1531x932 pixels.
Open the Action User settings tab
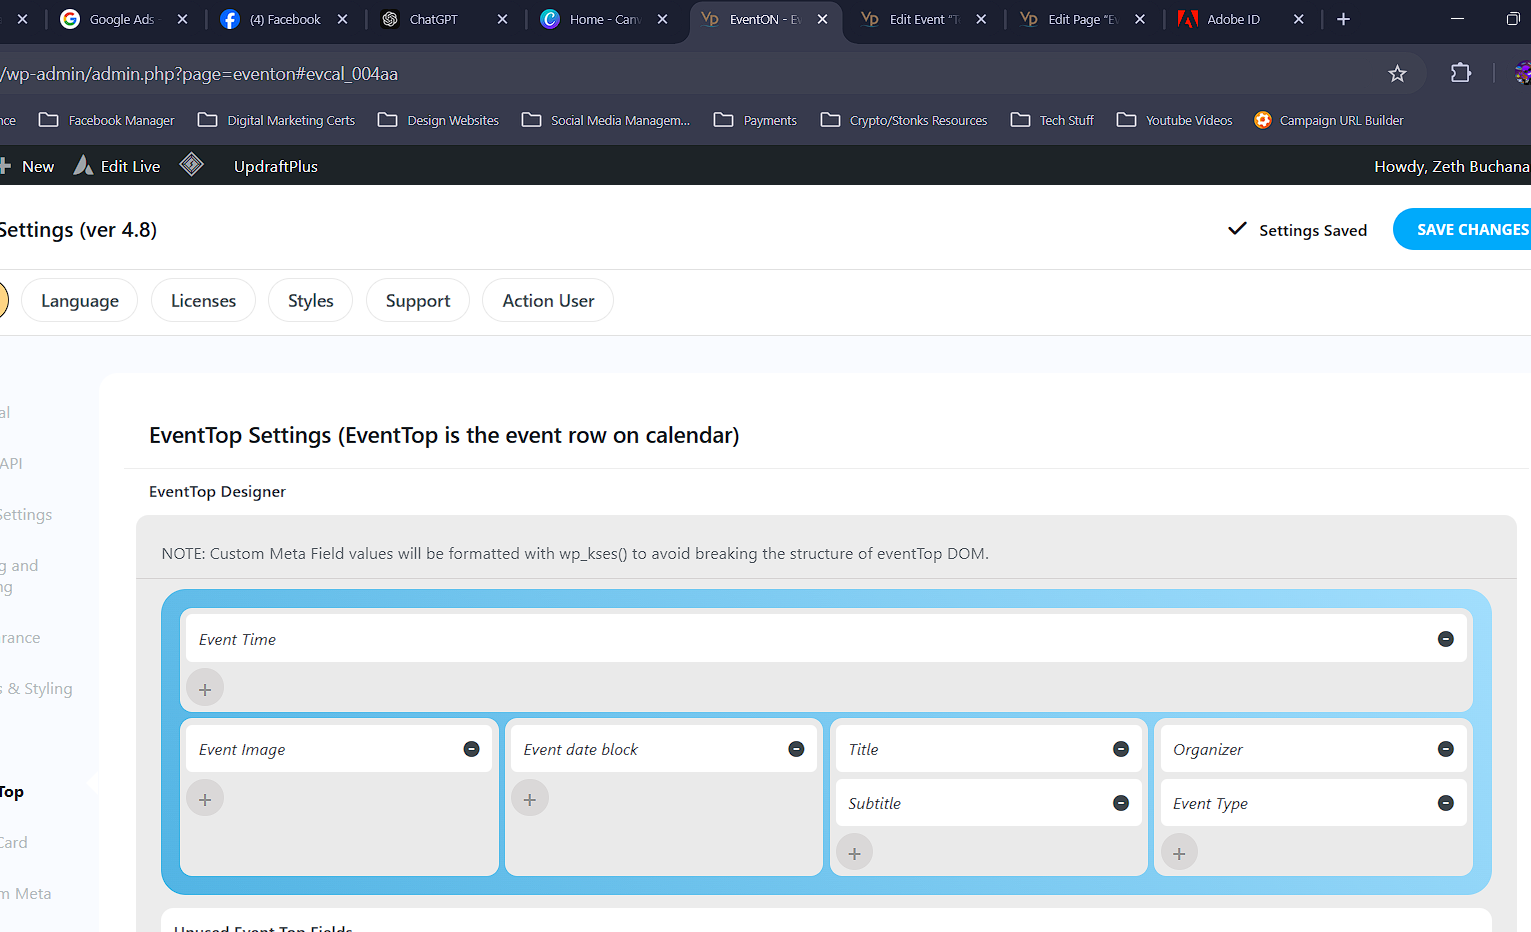tap(548, 300)
